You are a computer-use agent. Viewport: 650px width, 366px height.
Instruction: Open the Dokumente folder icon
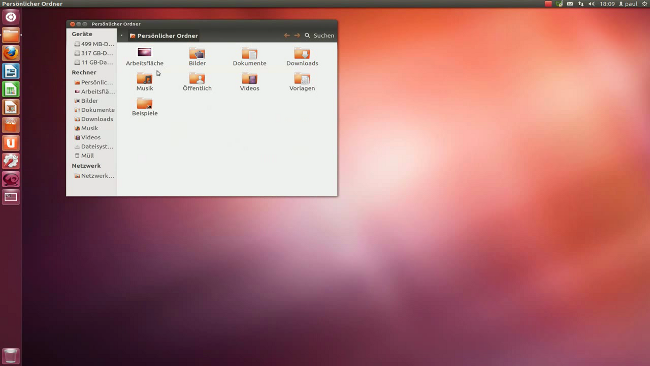[249, 56]
